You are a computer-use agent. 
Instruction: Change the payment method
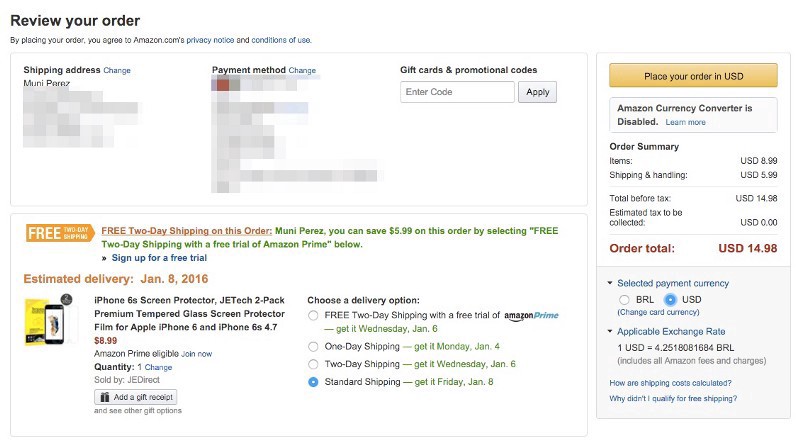[x=302, y=71]
